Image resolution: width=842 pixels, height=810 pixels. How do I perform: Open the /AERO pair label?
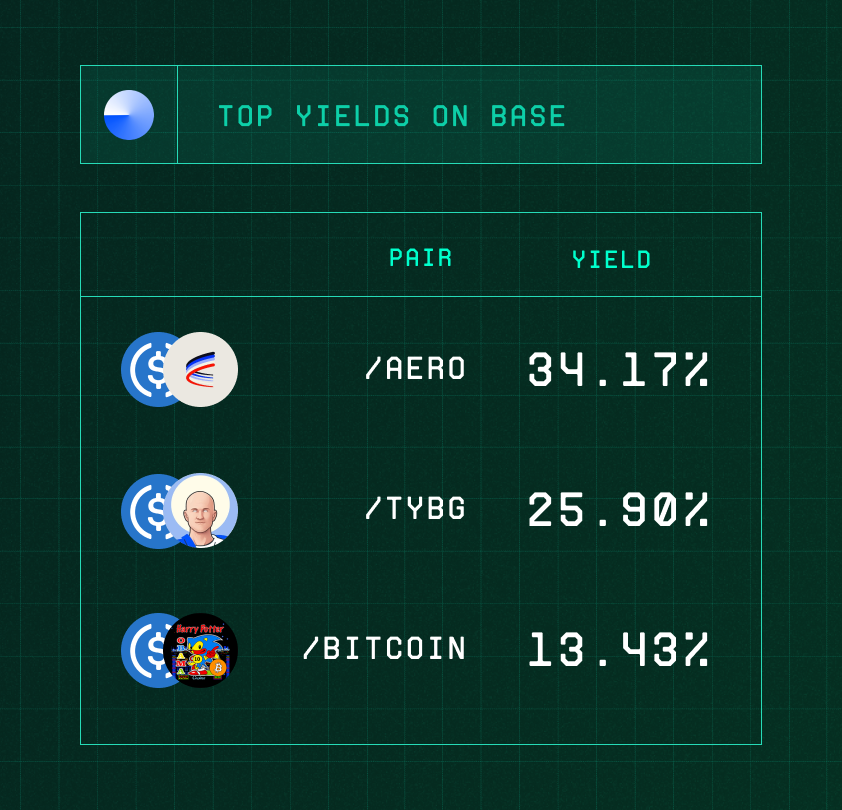[x=415, y=368]
